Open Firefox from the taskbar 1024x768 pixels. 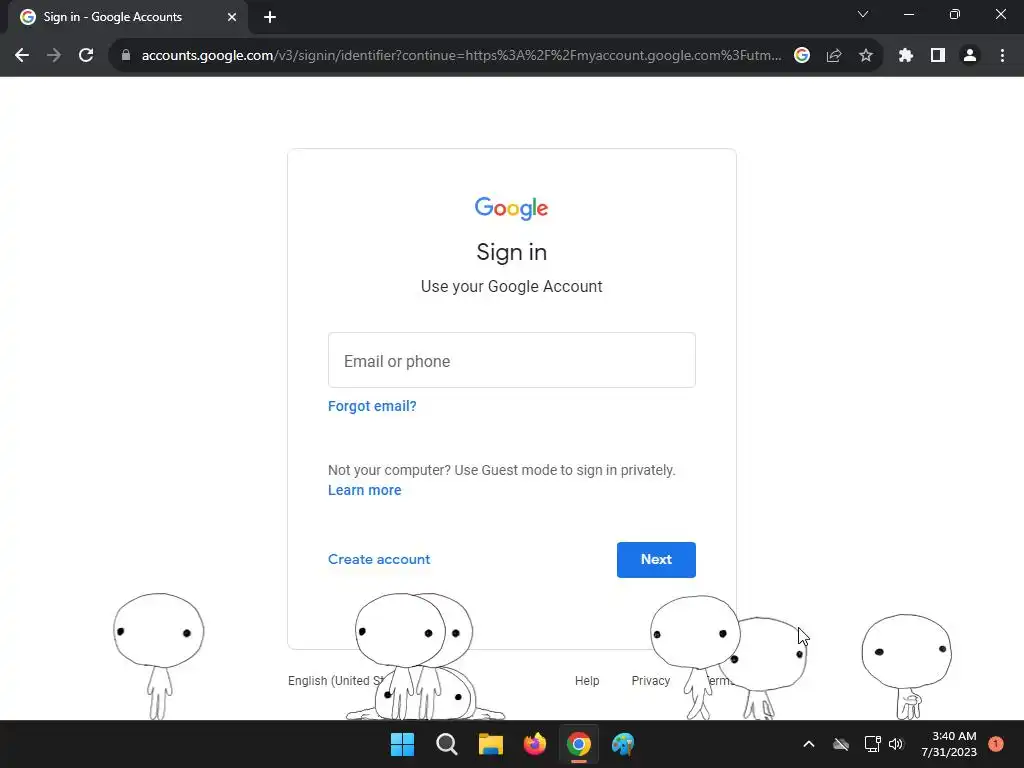pos(535,744)
